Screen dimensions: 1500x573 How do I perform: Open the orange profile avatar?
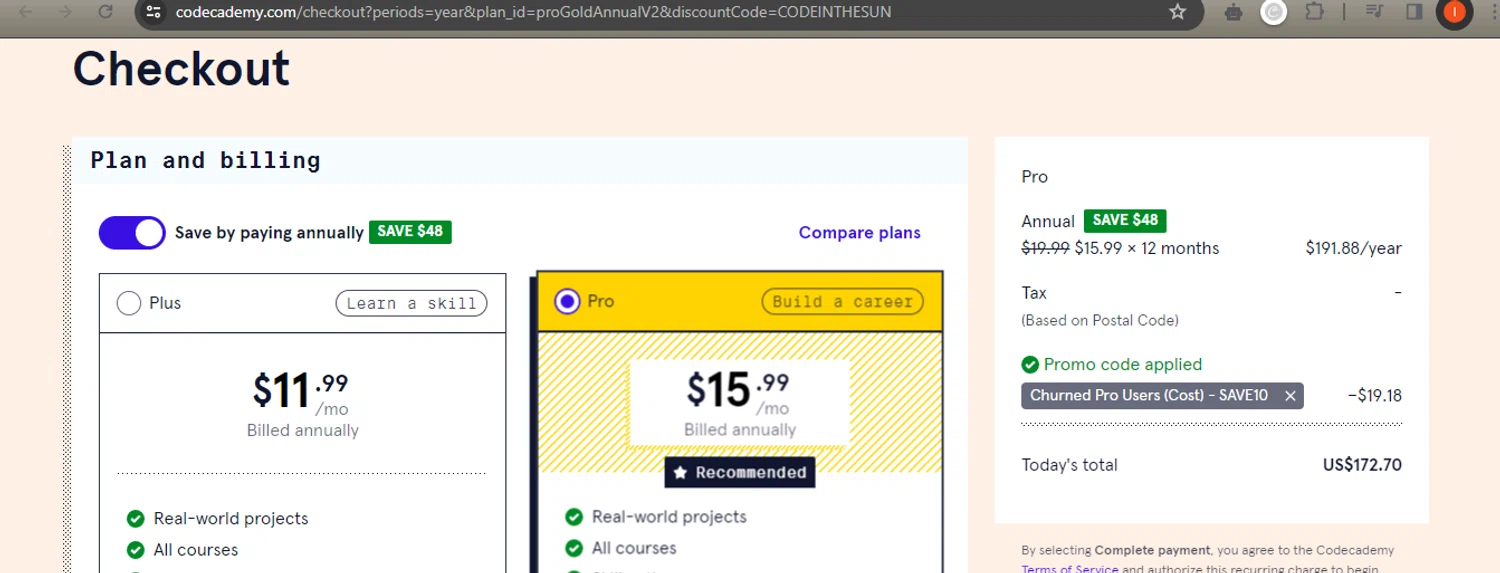coord(1454,12)
